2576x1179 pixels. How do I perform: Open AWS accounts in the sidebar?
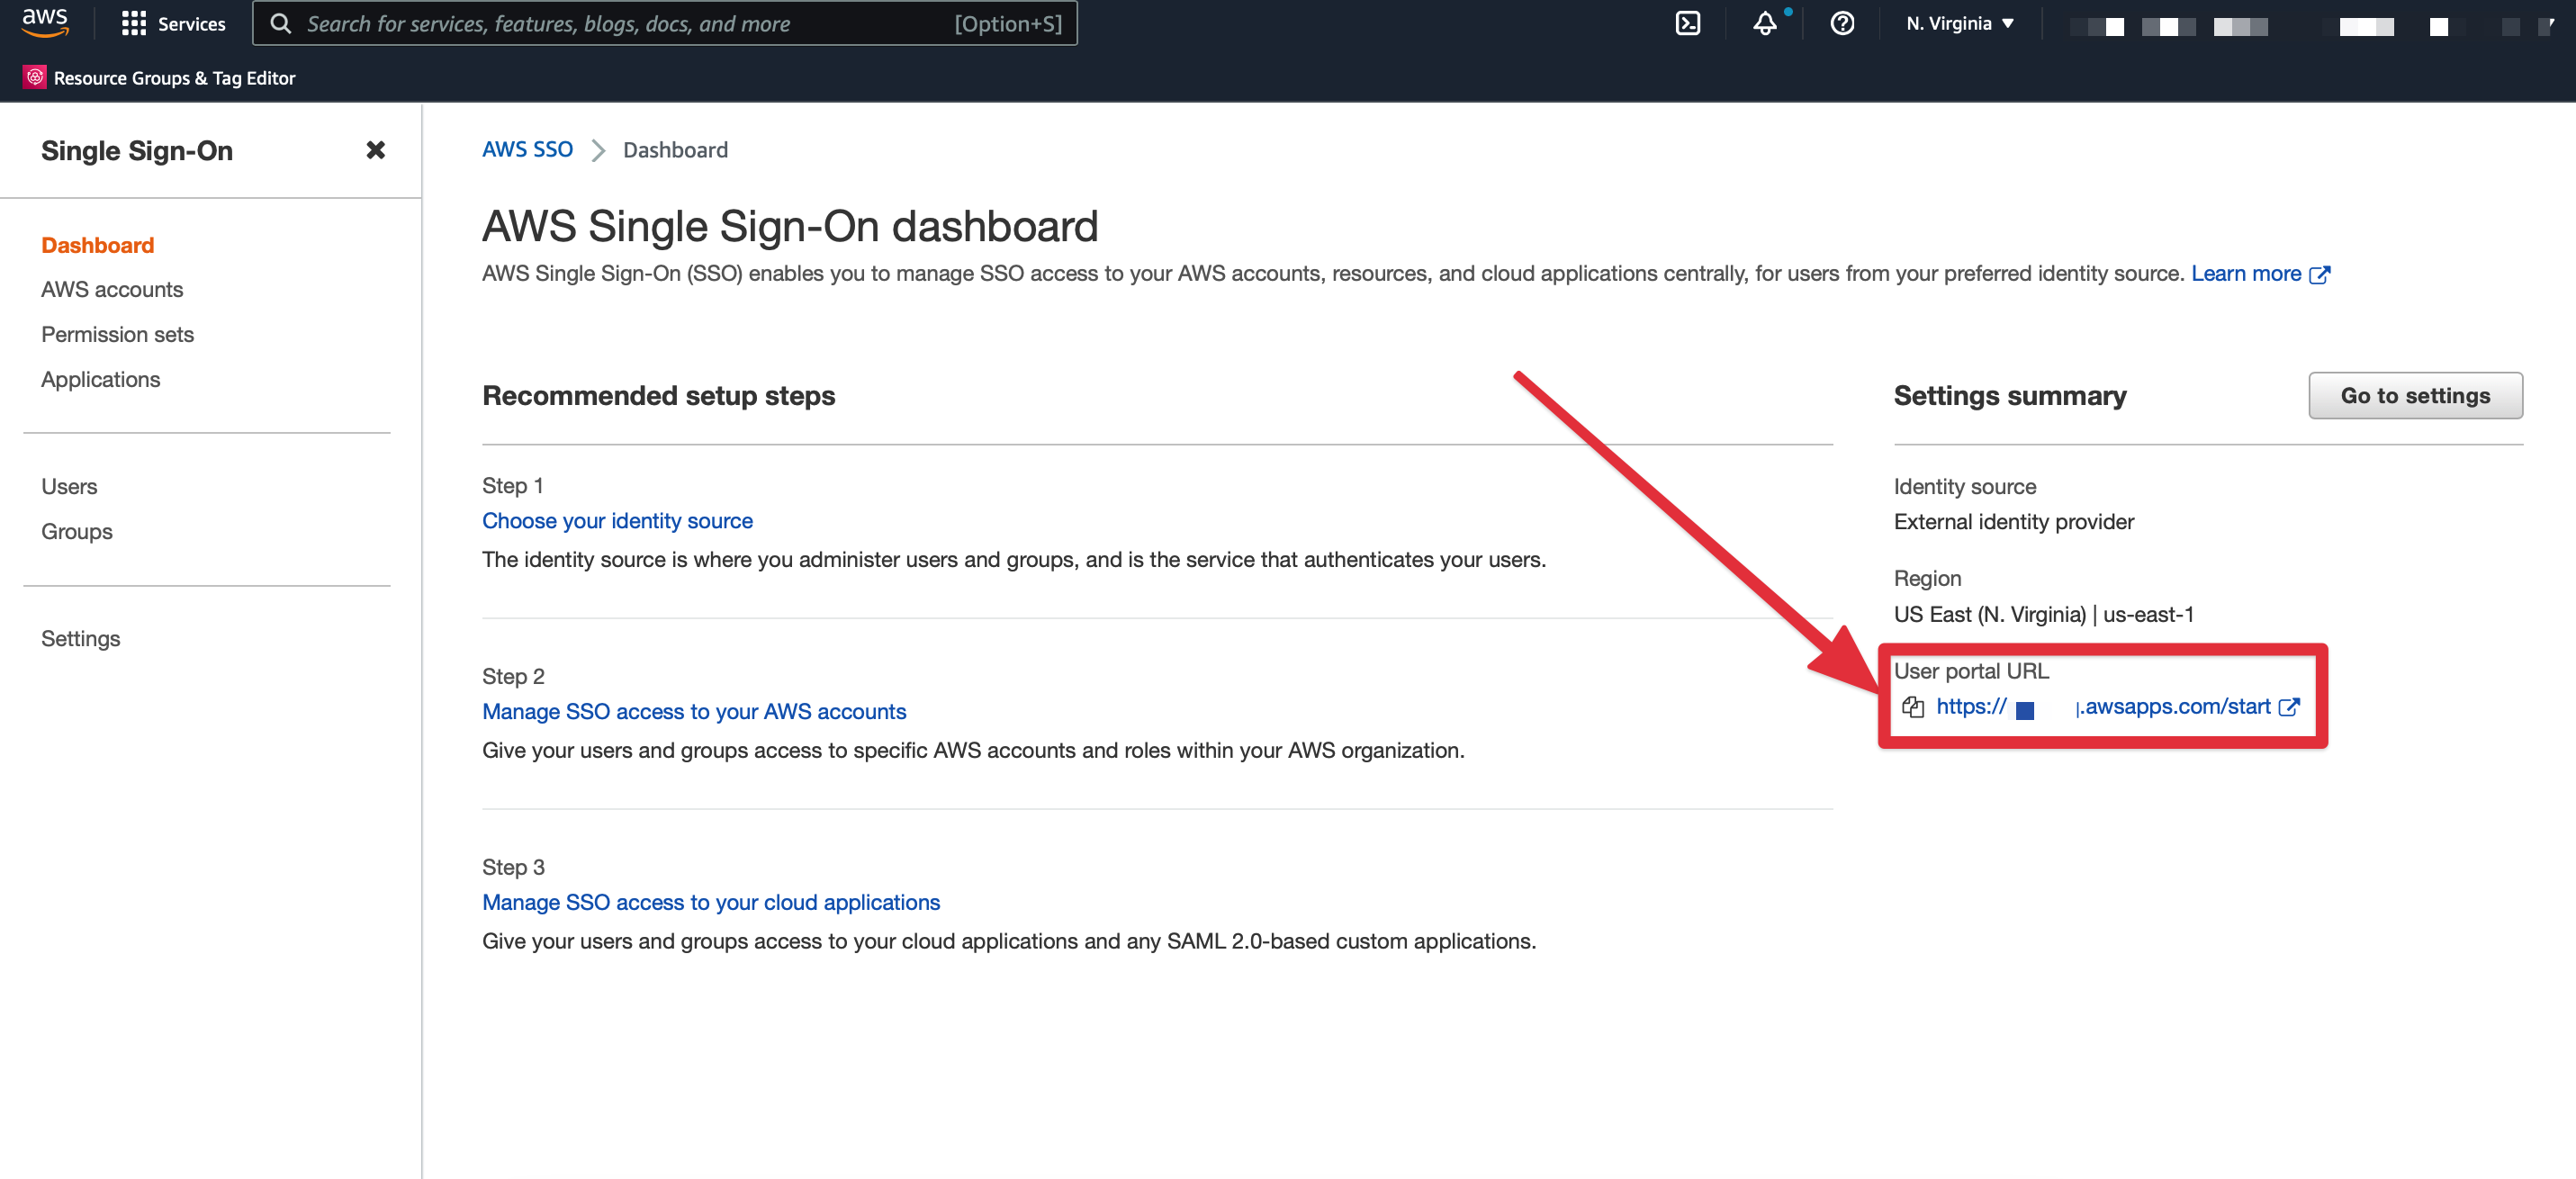click(112, 290)
